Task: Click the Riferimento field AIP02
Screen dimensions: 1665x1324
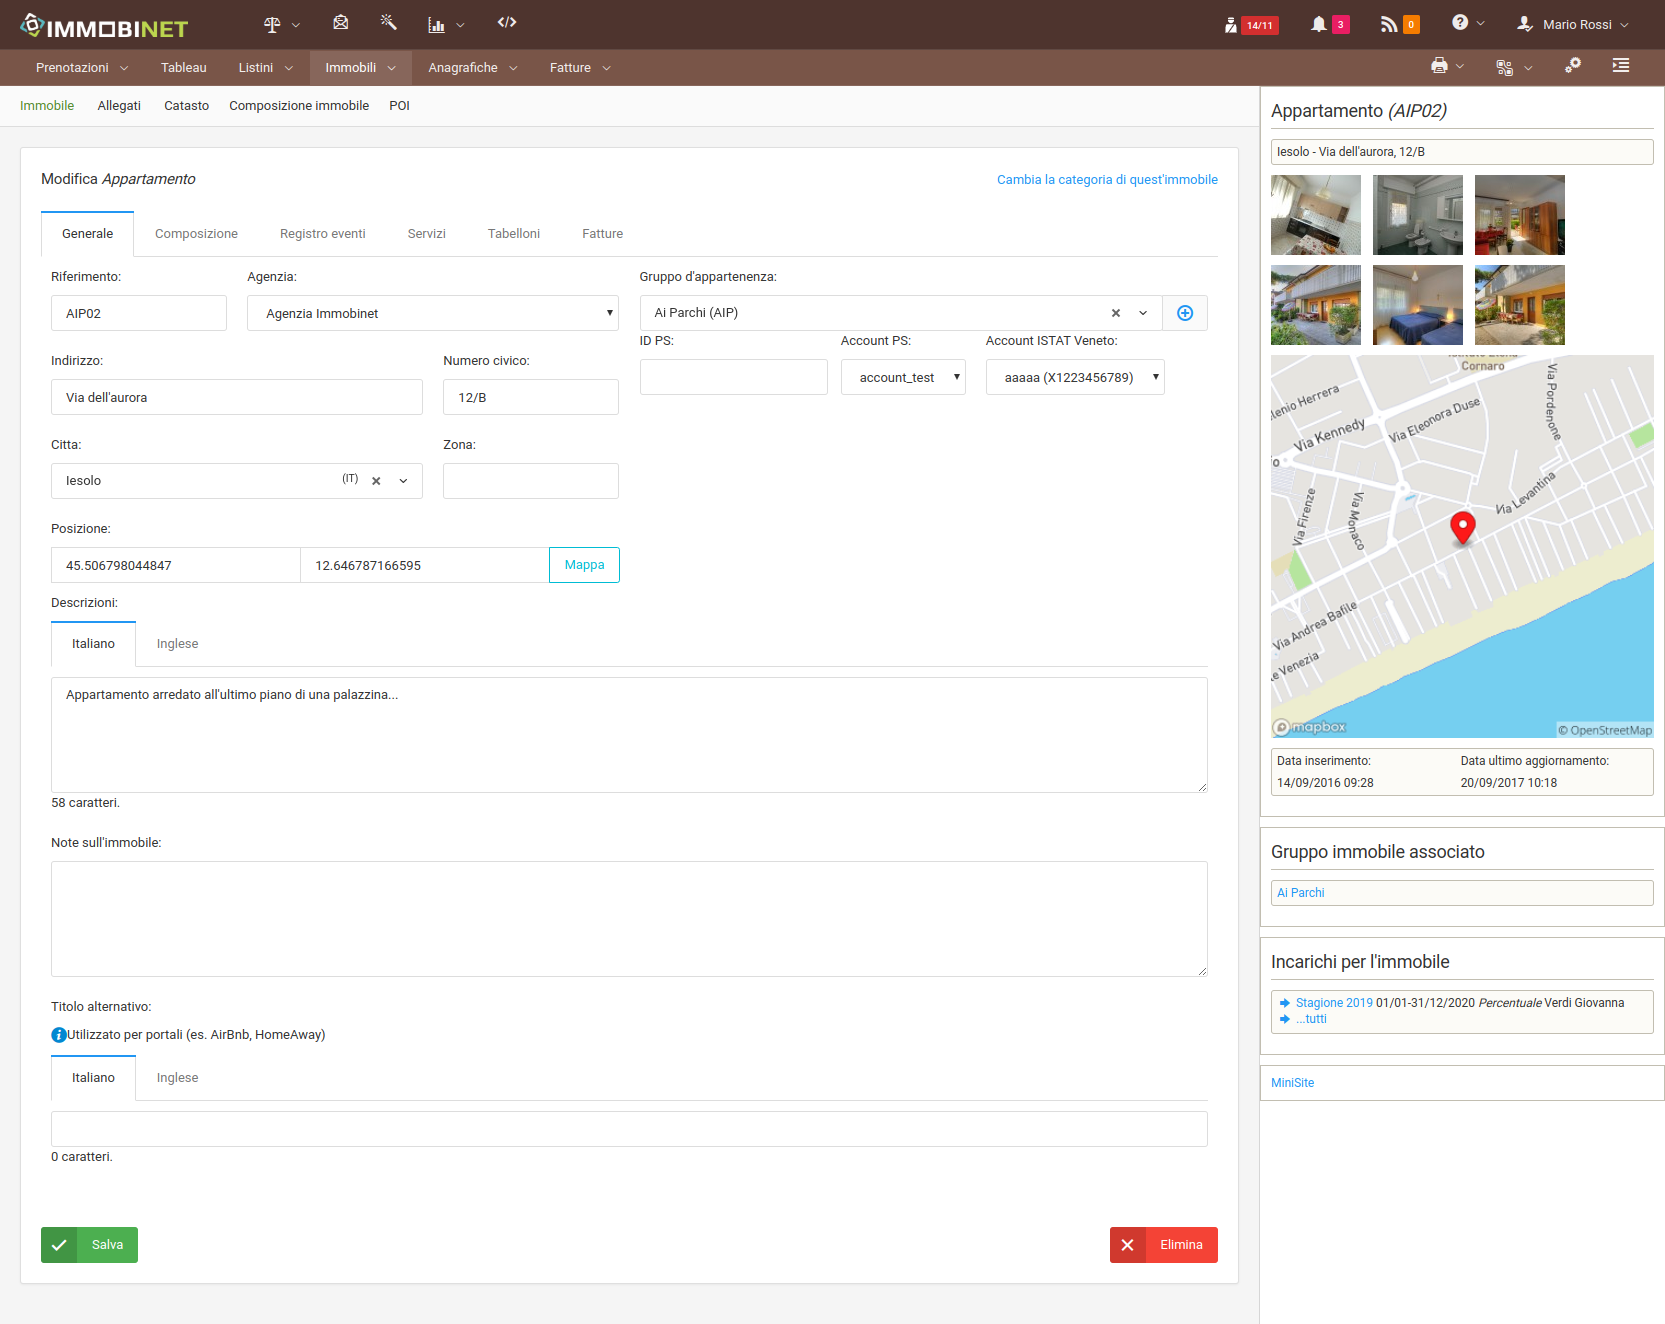Action: pos(139,313)
